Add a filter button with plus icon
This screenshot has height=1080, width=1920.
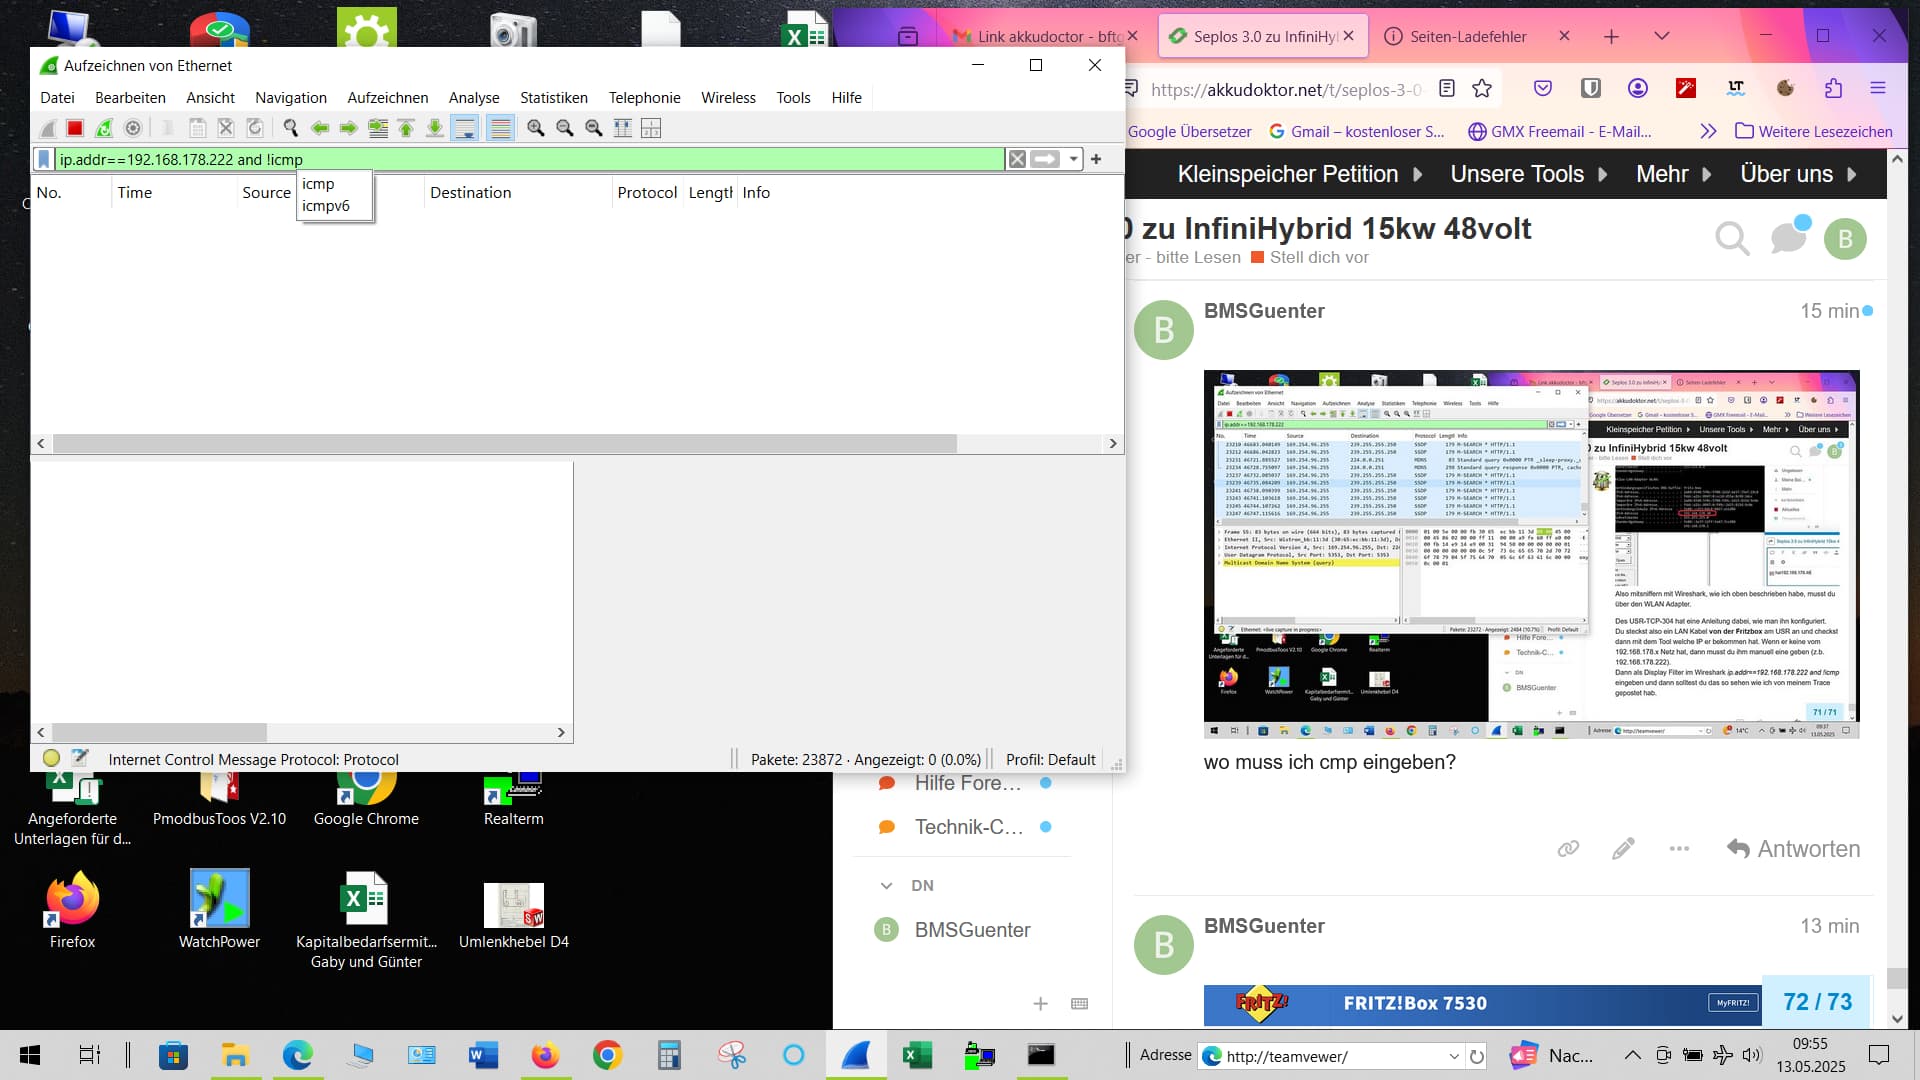(1096, 159)
